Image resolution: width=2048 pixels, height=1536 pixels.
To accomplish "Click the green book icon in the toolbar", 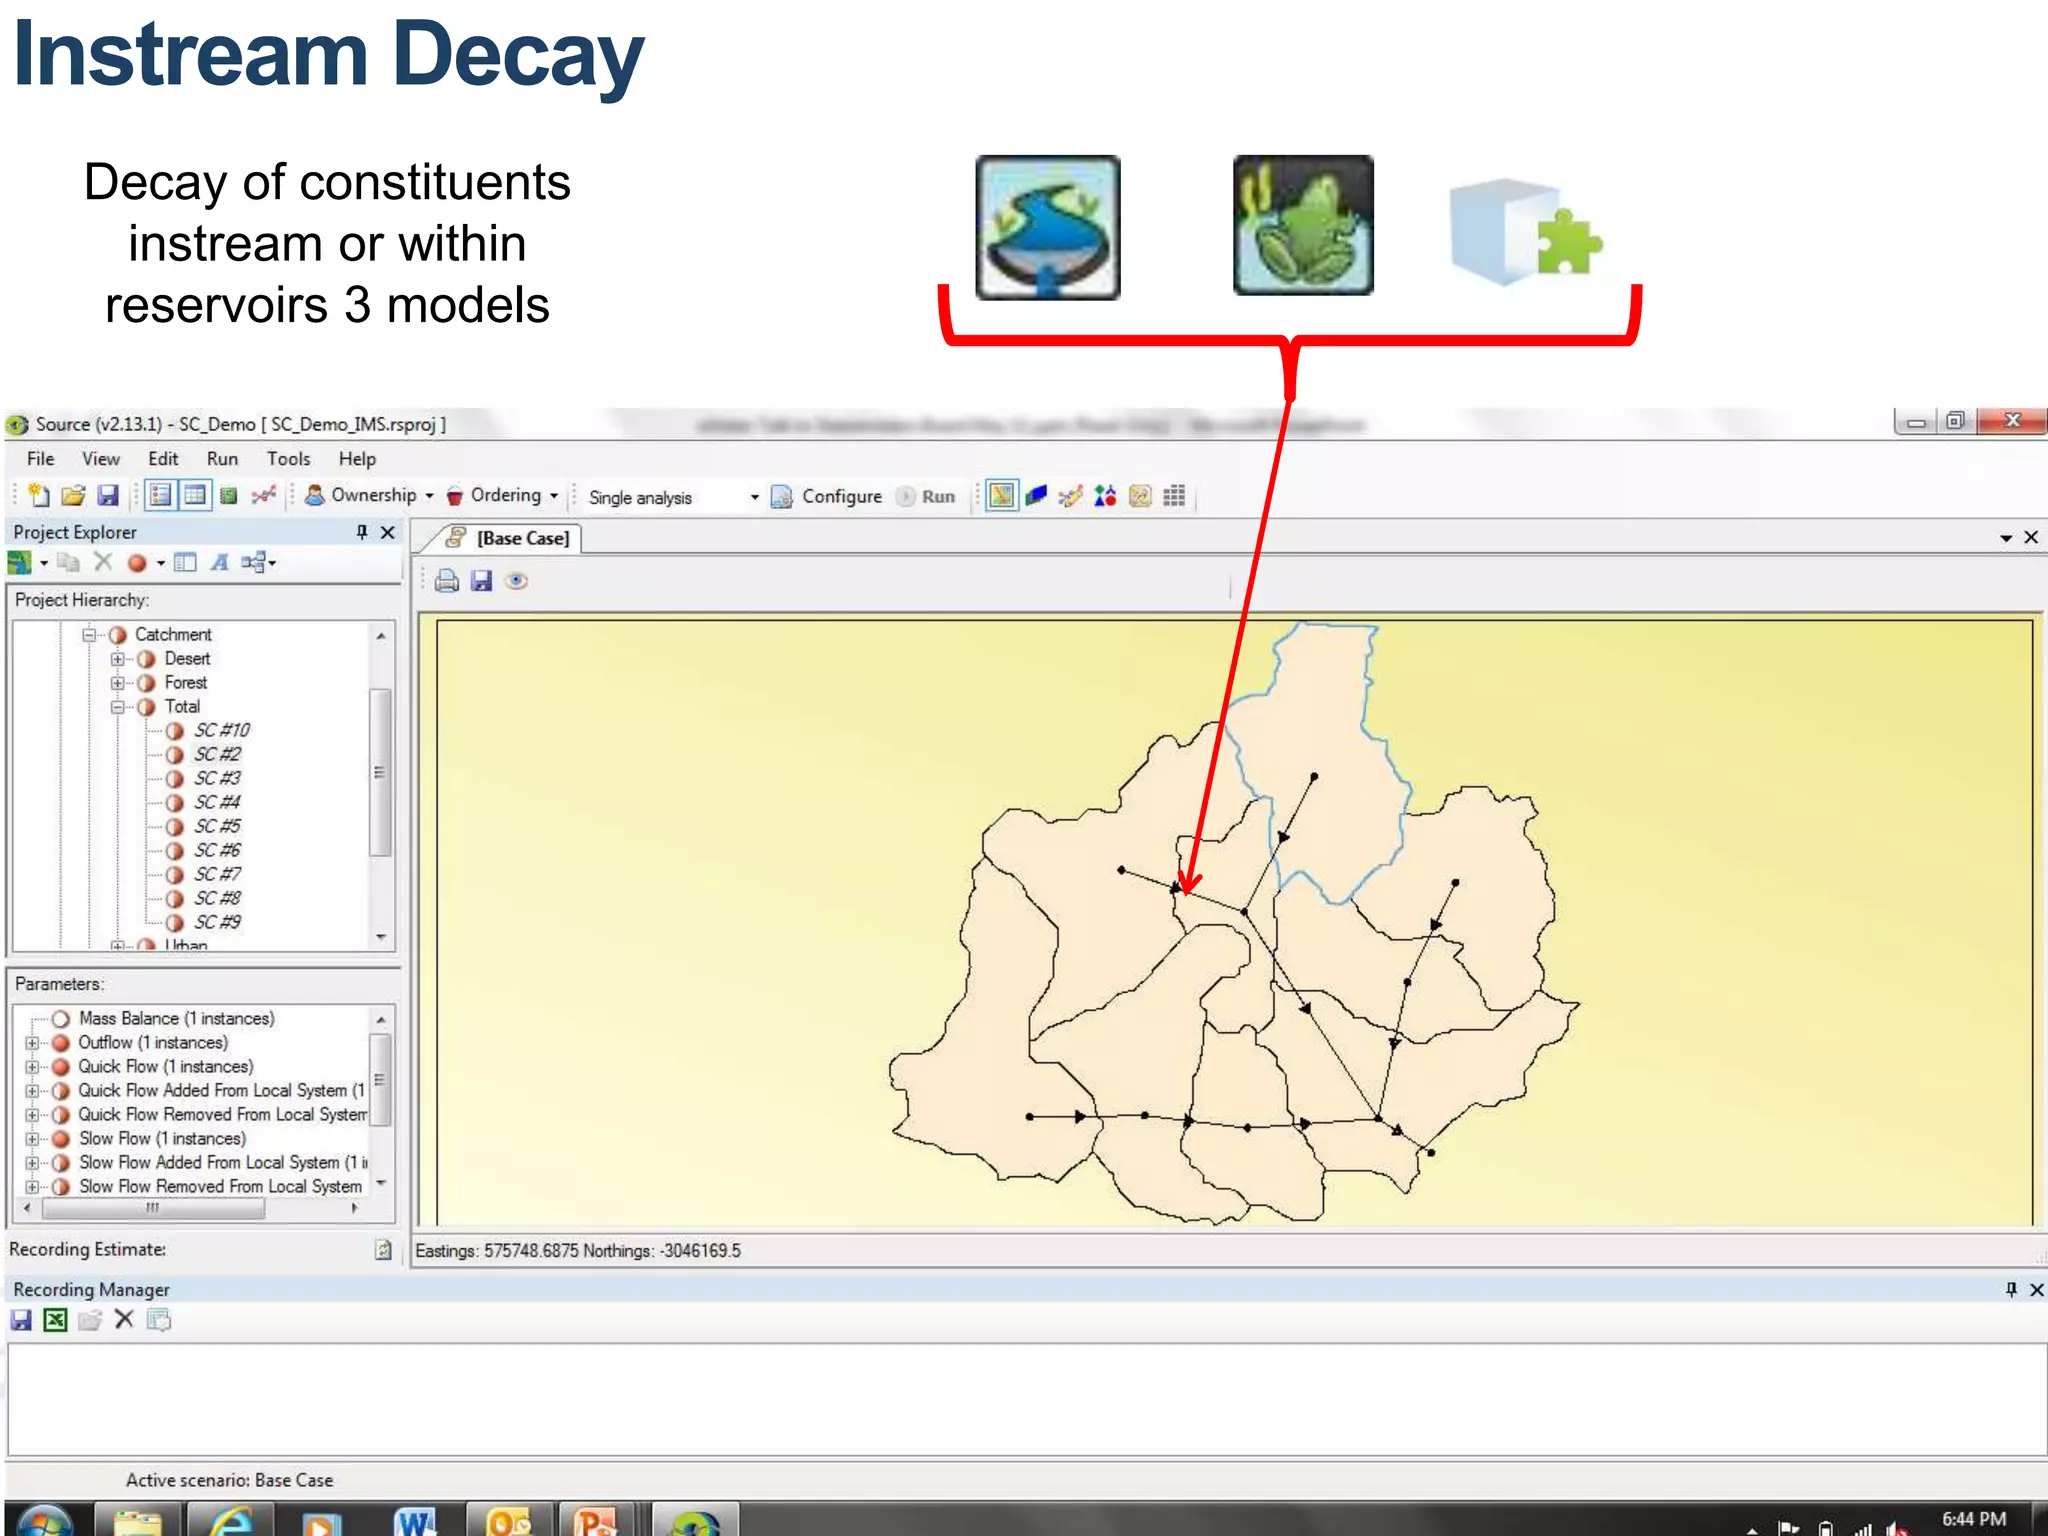I will [x=228, y=495].
